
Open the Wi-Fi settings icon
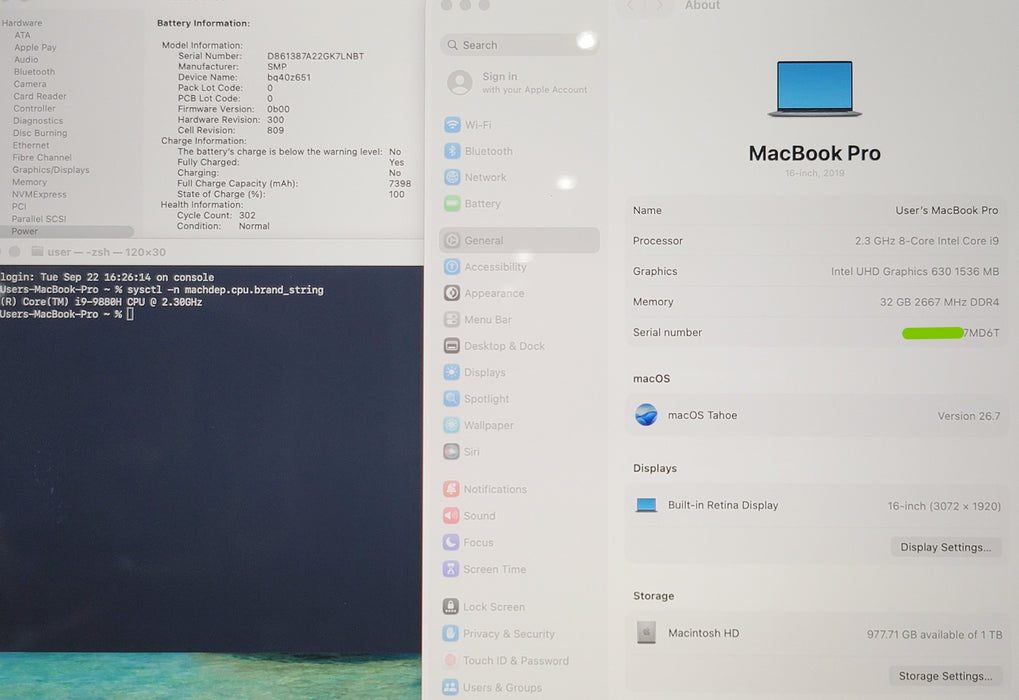pyautogui.click(x=452, y=125)
